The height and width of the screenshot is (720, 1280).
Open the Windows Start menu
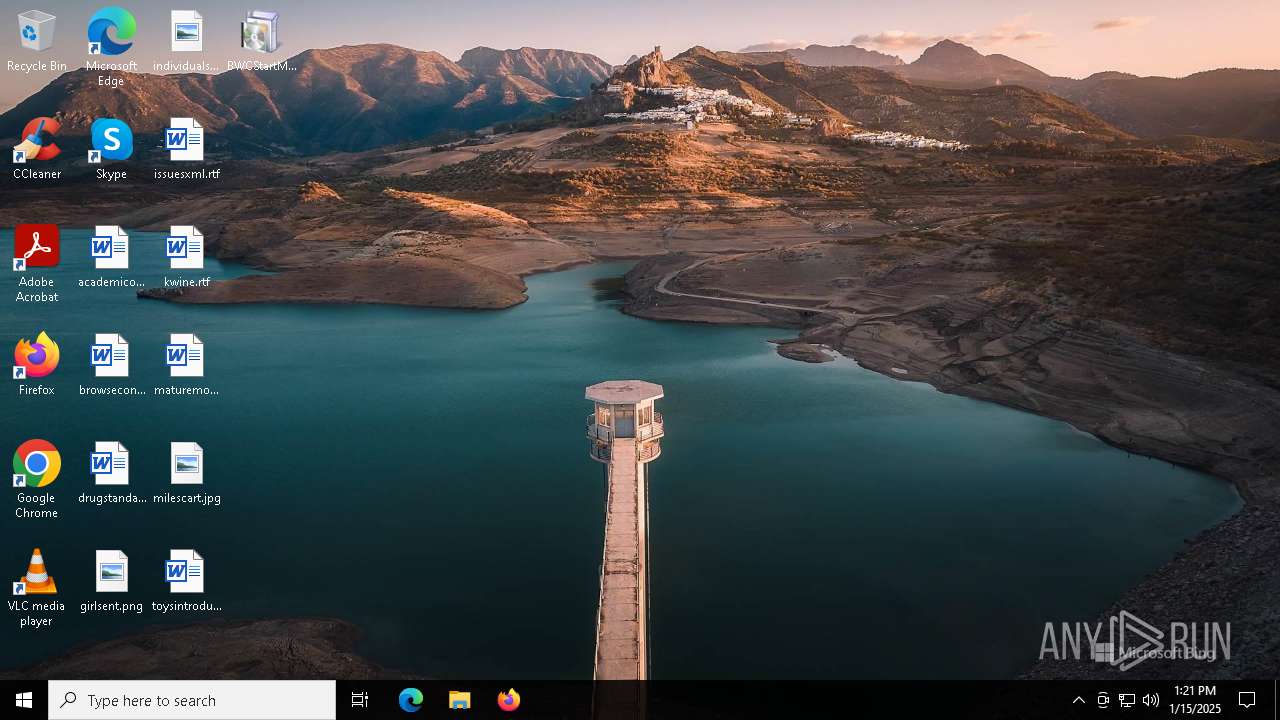(24, 700)
